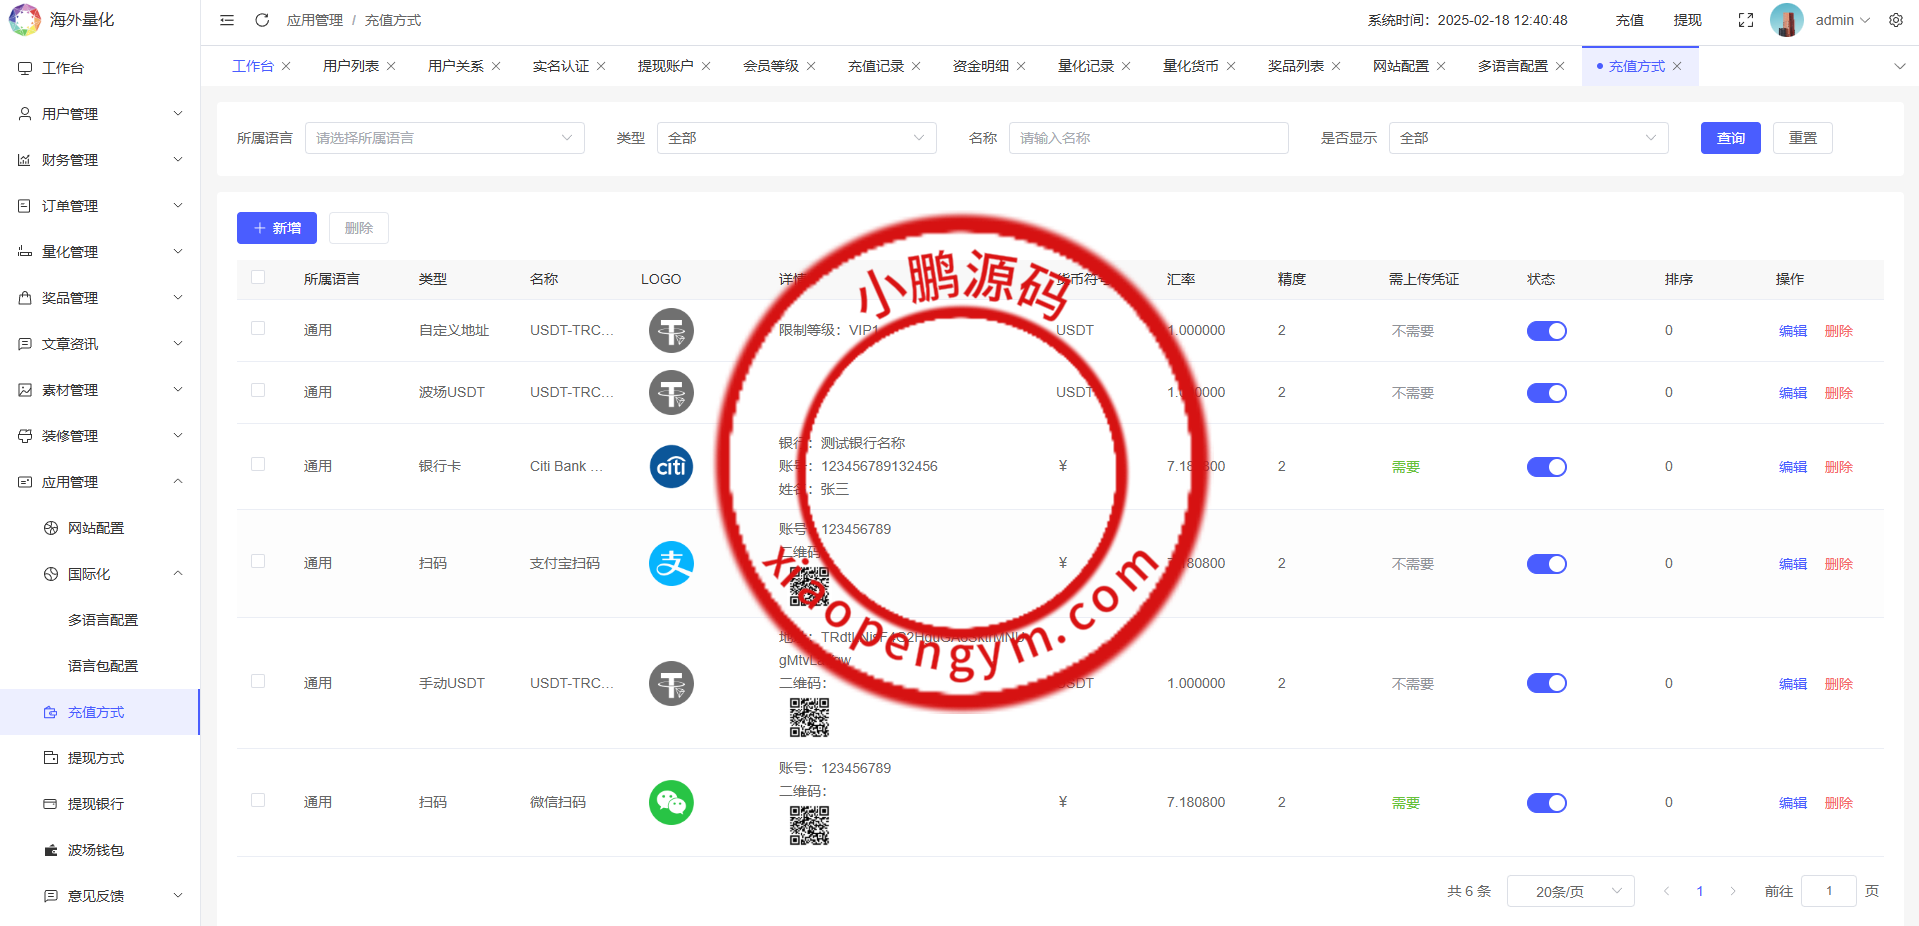Open the settings gear in top bar
The height and width of the screenshot is (926, 1919).
(x=1896, y=20)
